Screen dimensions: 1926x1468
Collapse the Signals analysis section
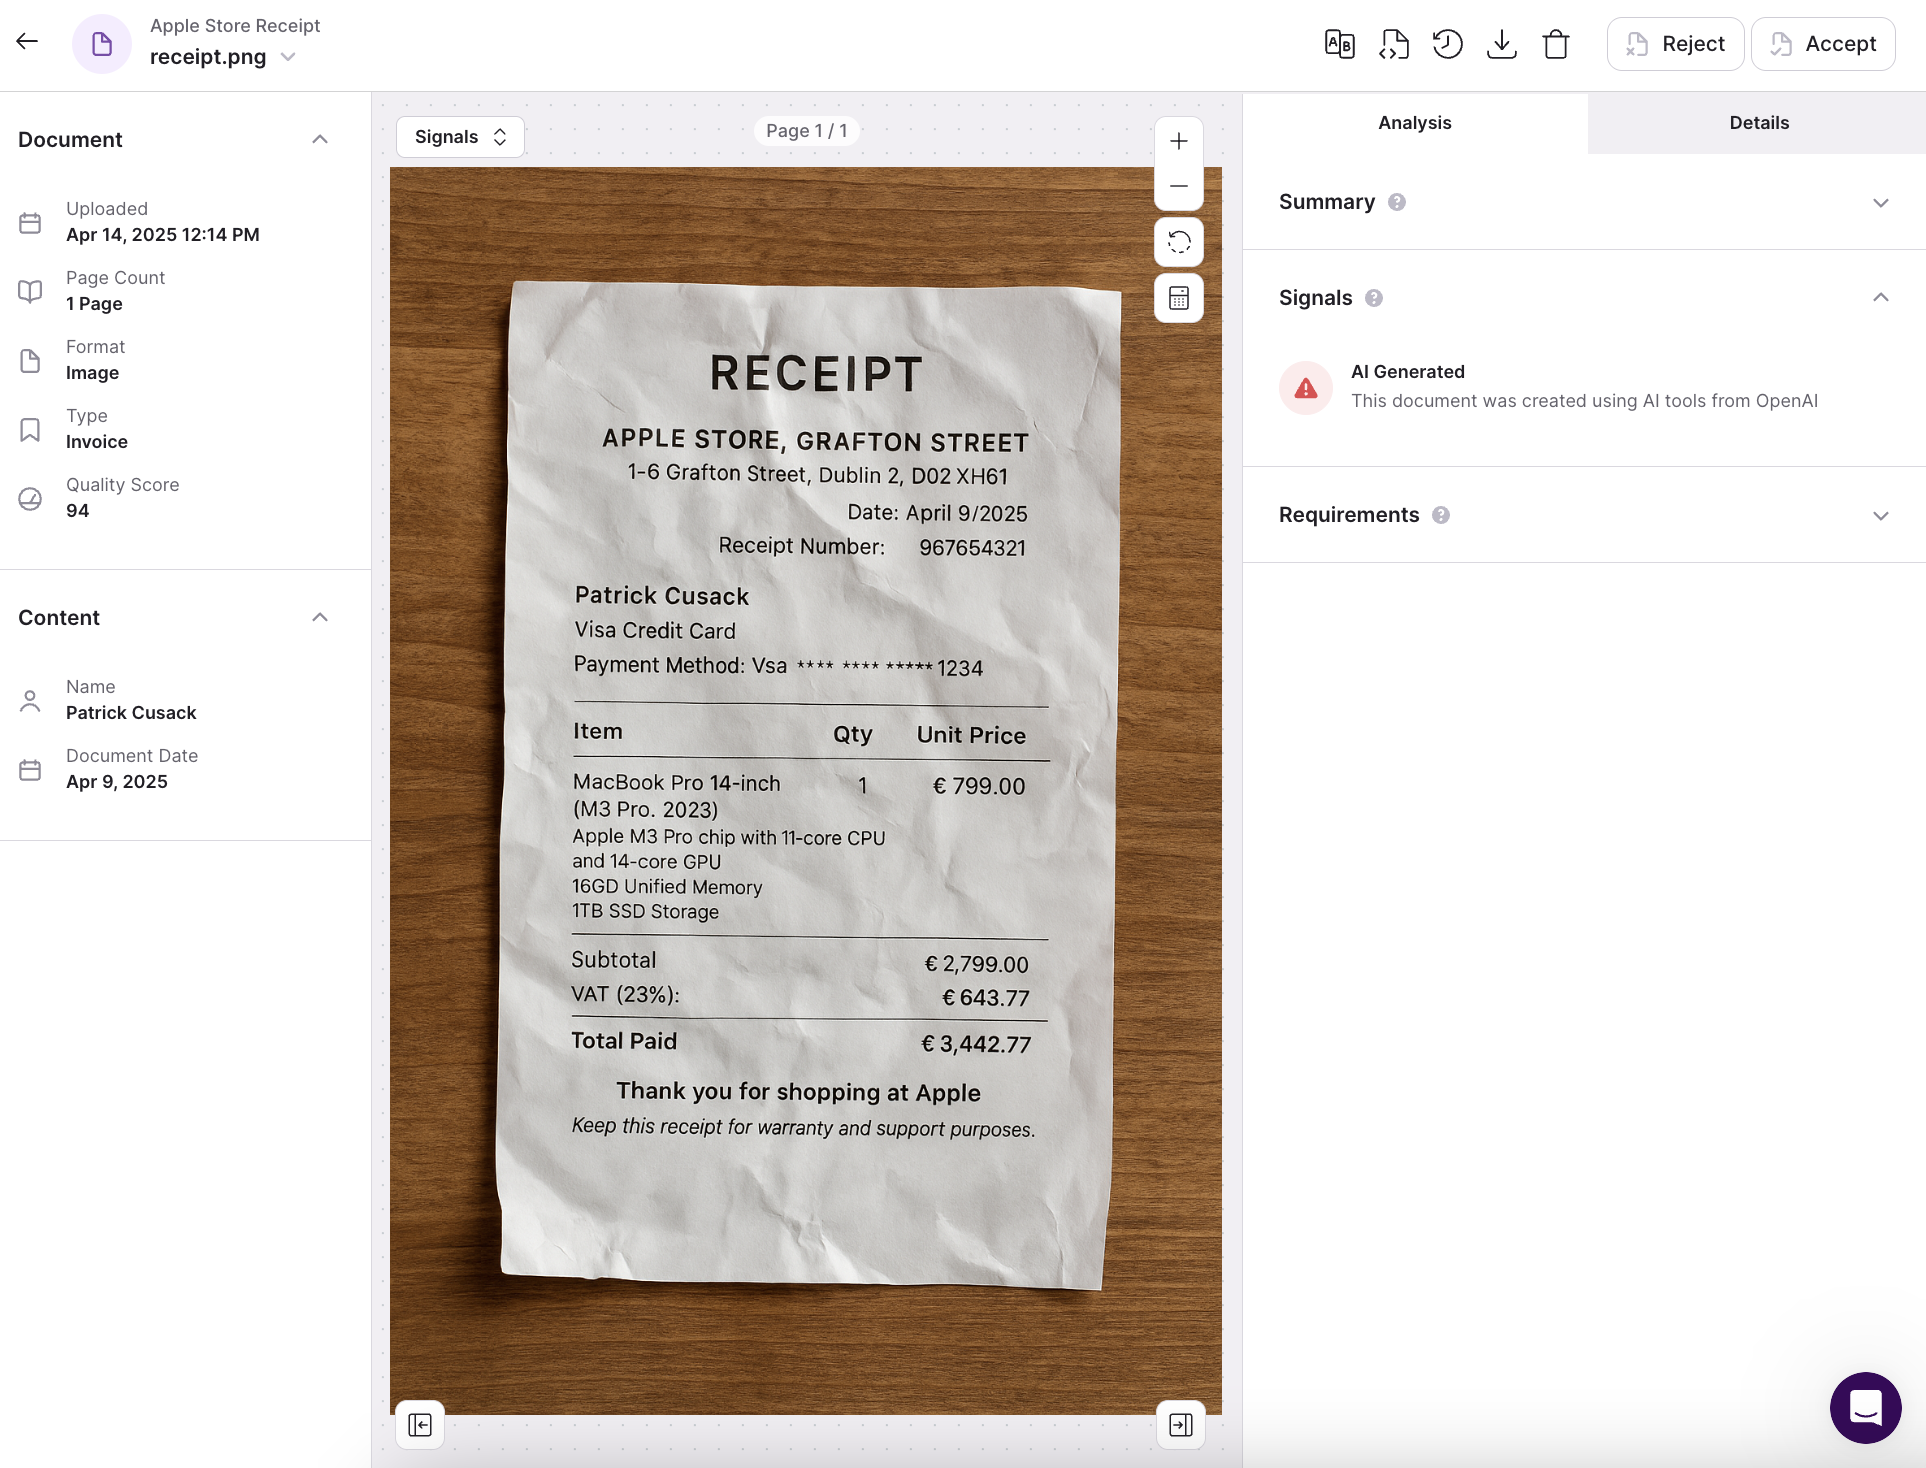[1881, 298]
